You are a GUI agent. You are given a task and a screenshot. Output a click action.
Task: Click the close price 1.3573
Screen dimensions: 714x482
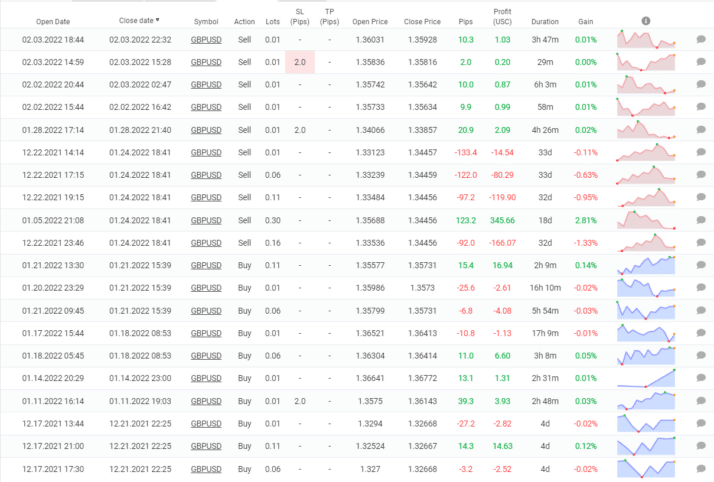tap(422, 288)
